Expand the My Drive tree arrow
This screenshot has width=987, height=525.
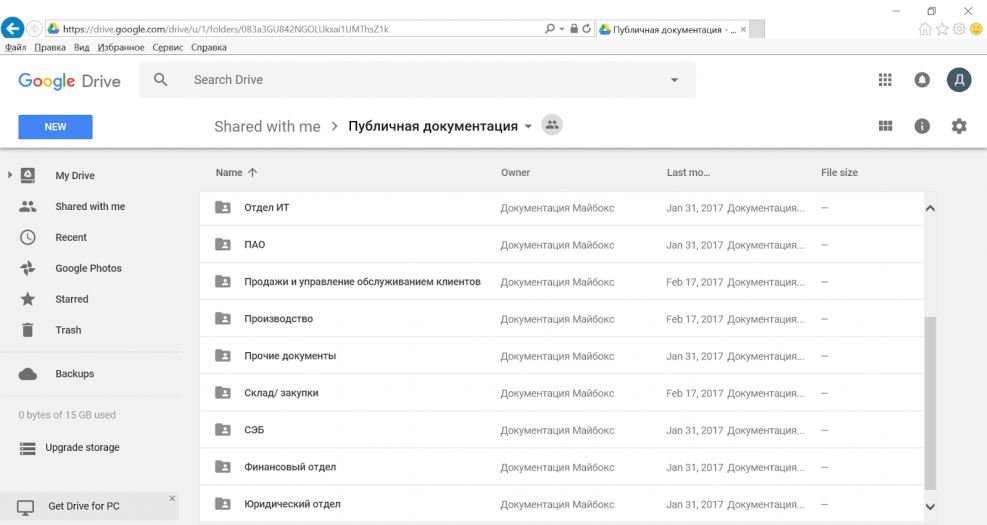tap(10, 176)
